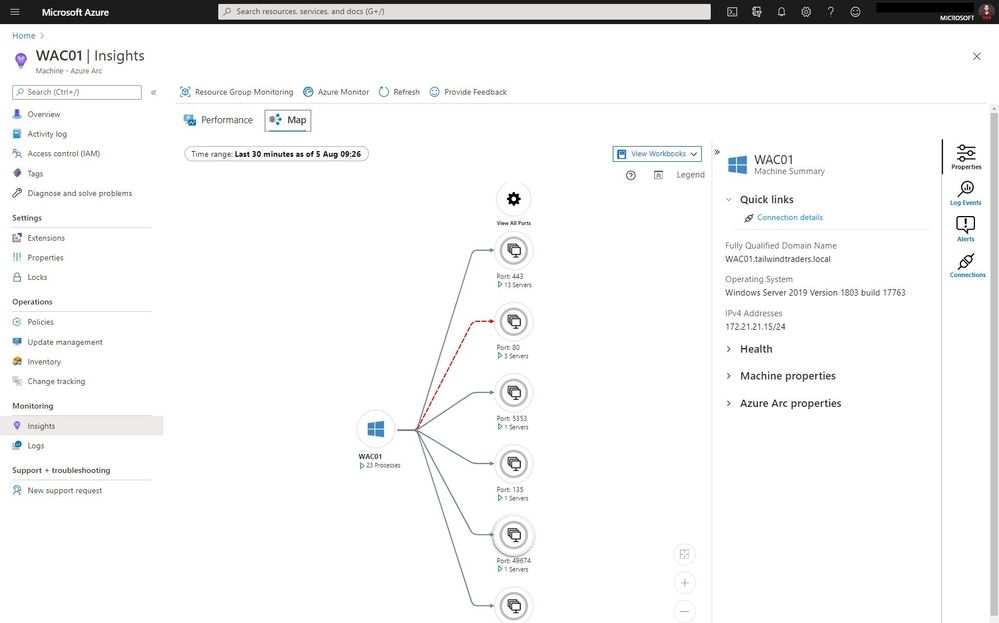Click the Azure Monitor button
This screenshot has width=999, height=623.
(336, 92)
